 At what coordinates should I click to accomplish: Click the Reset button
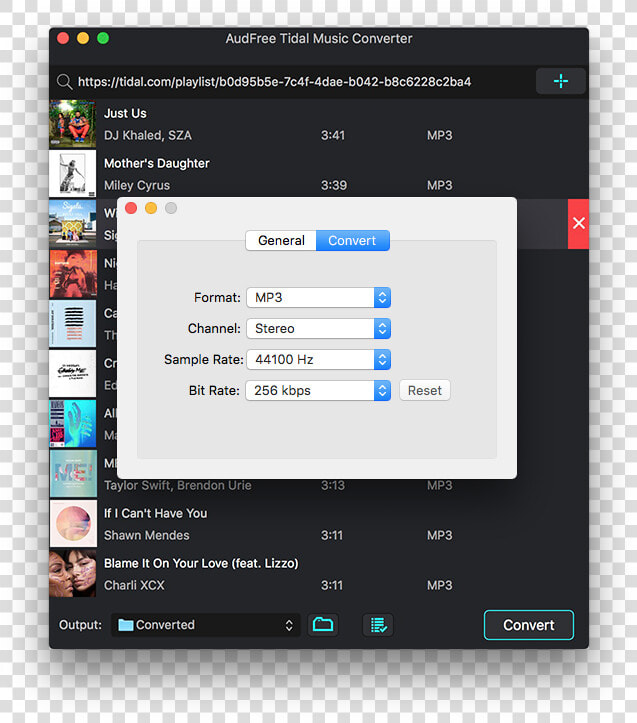click(x=425, y=391)
